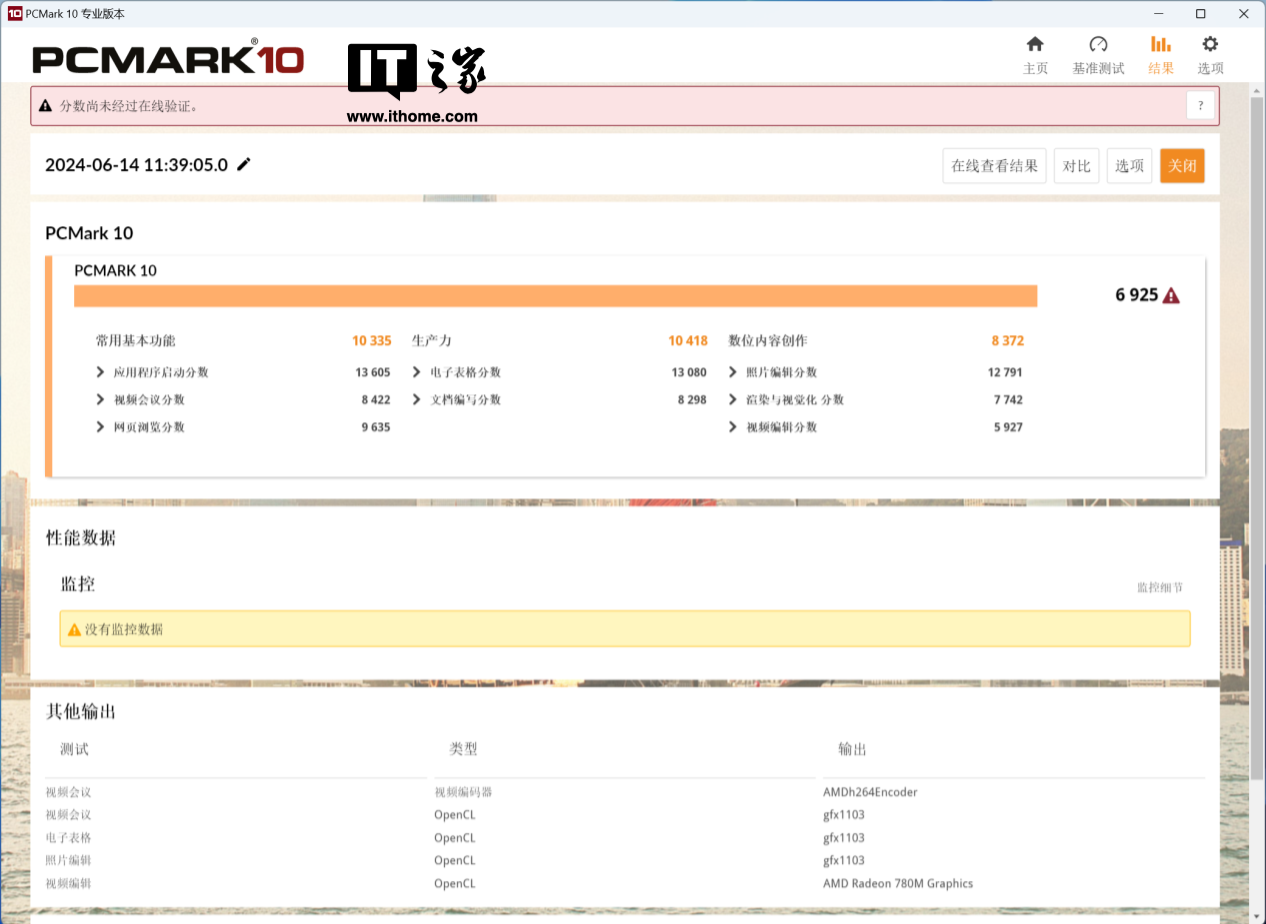The width and height of the screenshot is (1266, 924).
Task: Click the orange PCMark 10 score bar
Action: pyautogui.click(x=555, y=296)
